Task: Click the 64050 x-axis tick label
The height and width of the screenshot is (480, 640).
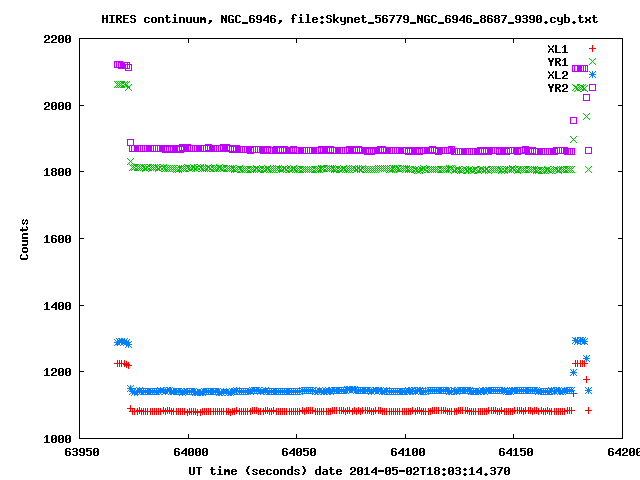Action: tap(299, 452)
